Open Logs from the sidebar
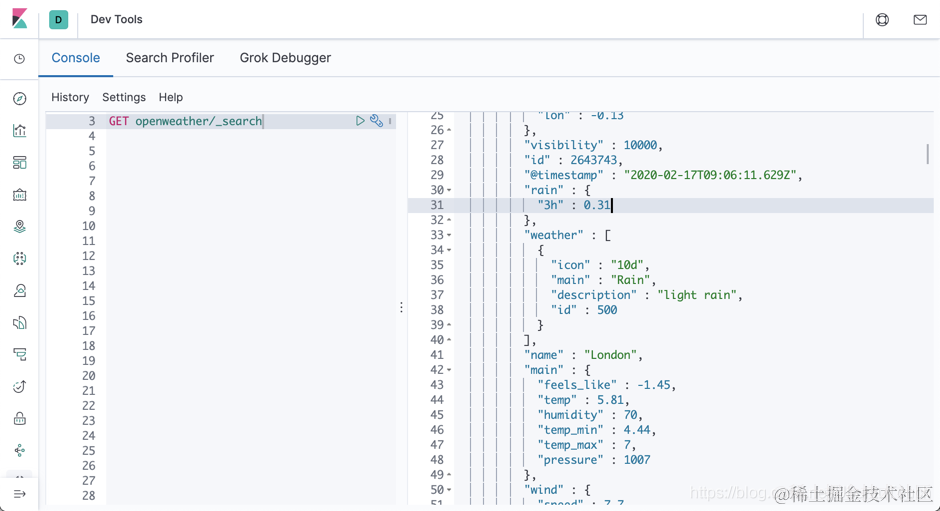This screenshot has height=511, width=940. (x=20, y=323)
